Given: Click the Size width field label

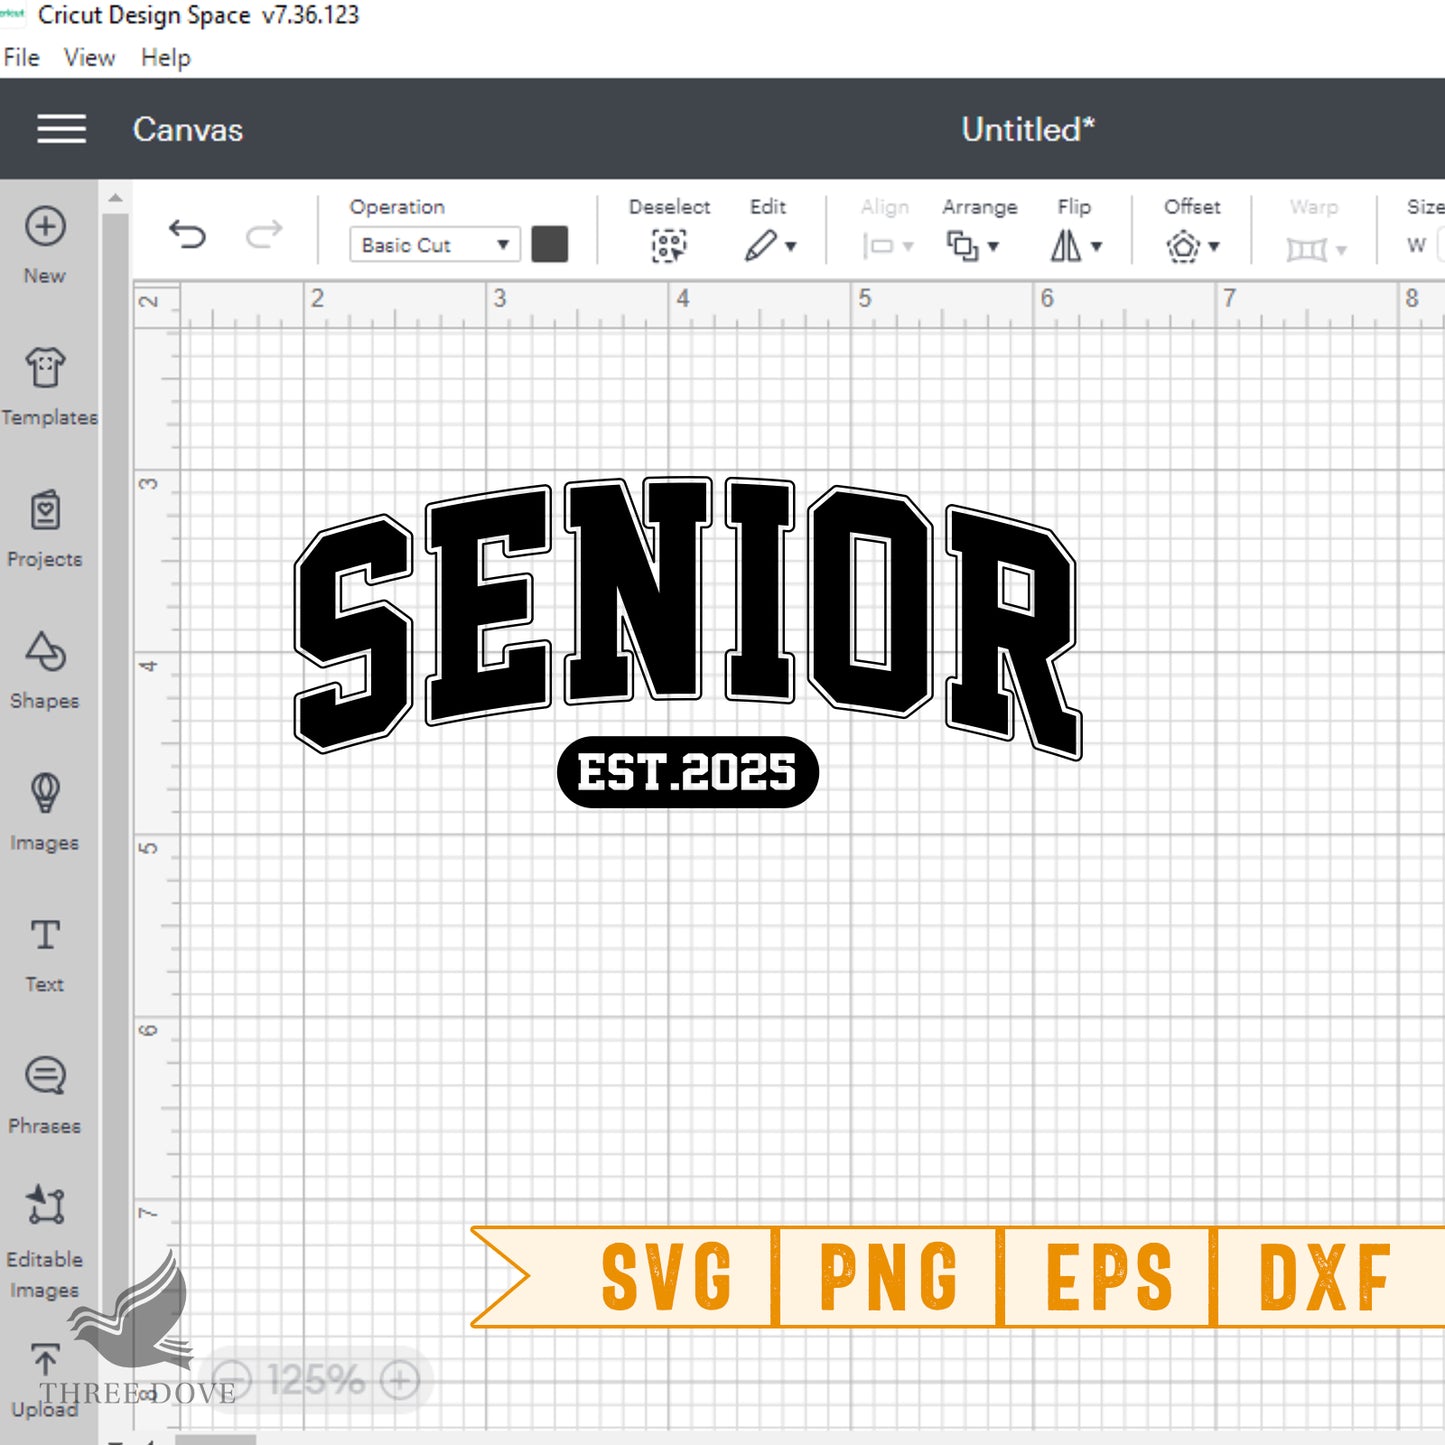Looking at the screenshot, I should click(1416, 245).
